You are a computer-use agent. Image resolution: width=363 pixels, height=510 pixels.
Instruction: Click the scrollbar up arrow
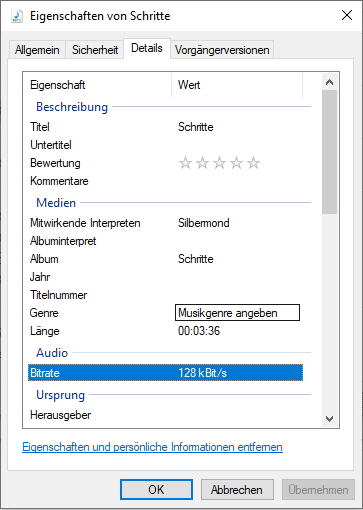(x=329, y=82)
